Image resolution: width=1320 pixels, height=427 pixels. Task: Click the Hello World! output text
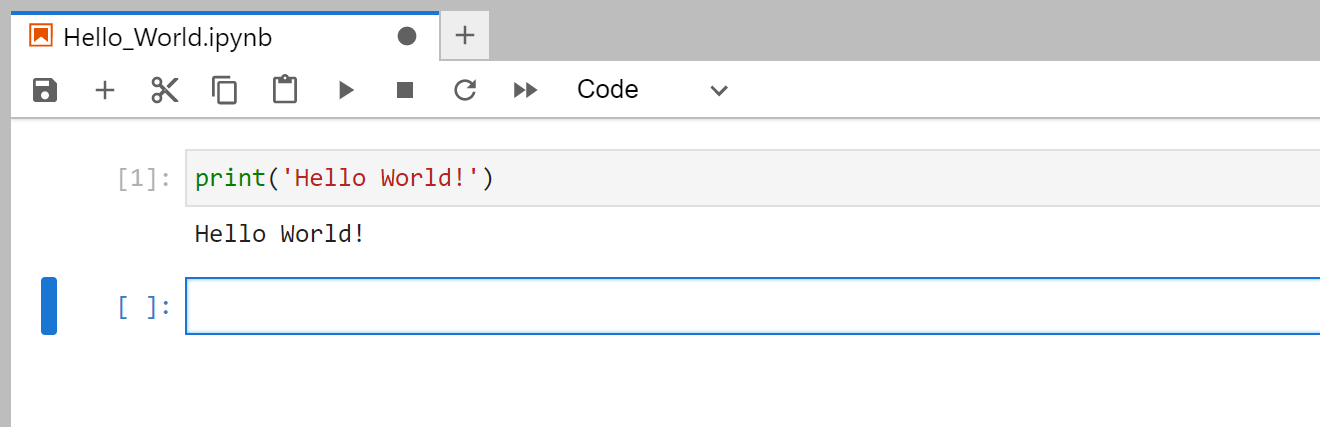280,235
